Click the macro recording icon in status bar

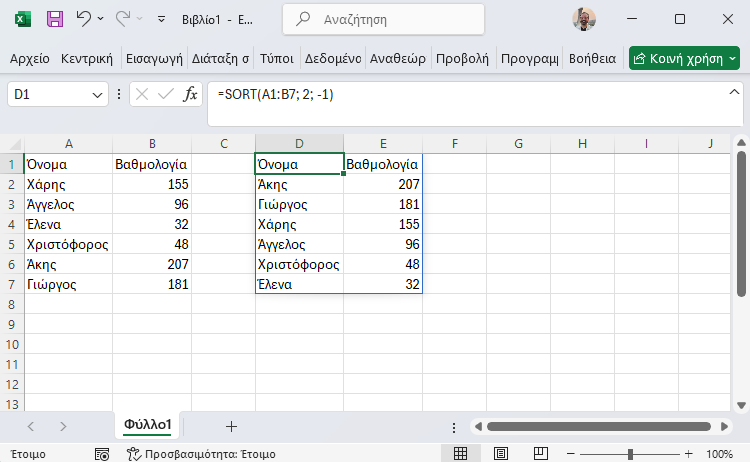pyautogui.click(x=102, y=454)
